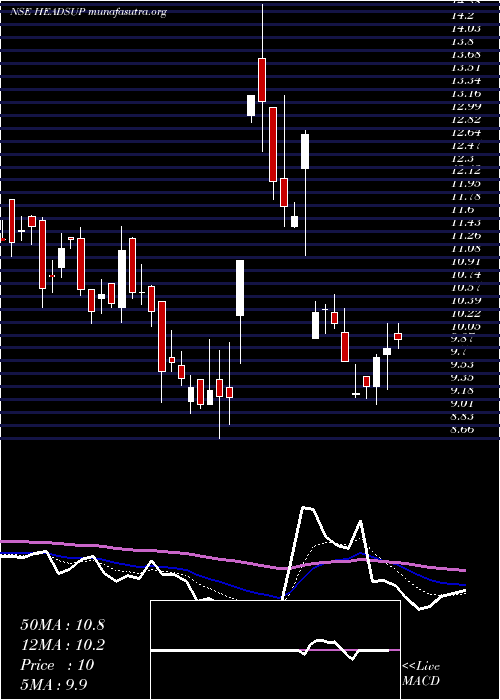Select the Price : 10 readout
The height and width of the screenshot is (700, 500).
(x=57, y=665)
